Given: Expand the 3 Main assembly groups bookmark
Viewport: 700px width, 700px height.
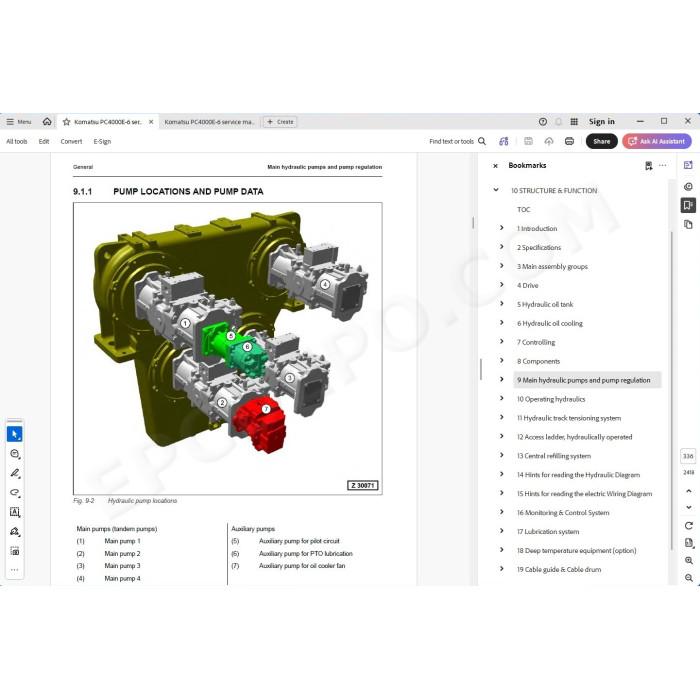Looking at the screenshot, I should 502,266.
